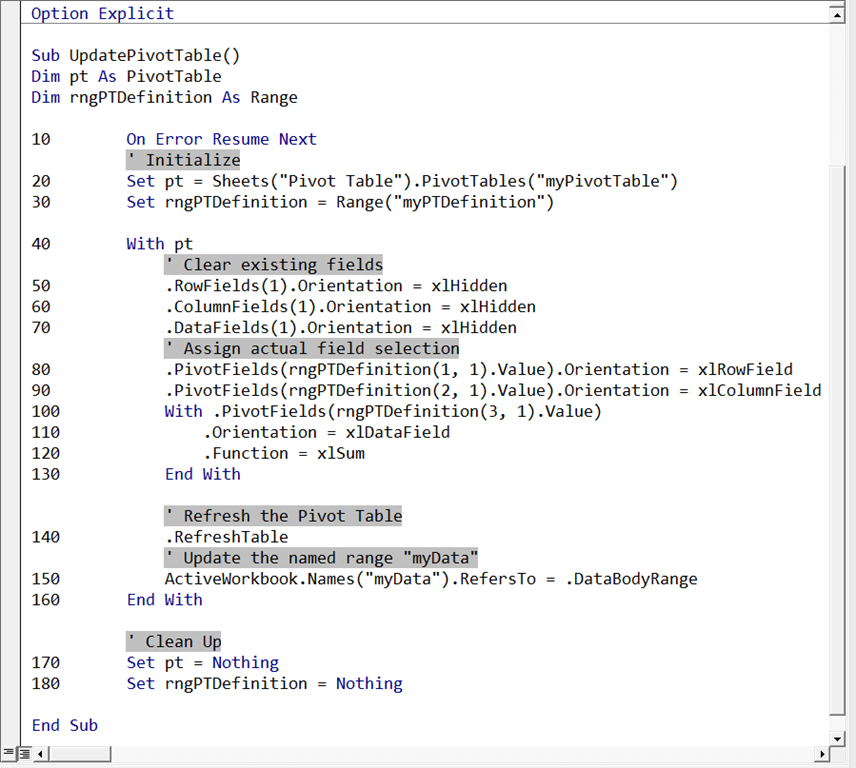
Task: Click the ' Initialize comment
Action: (x=183, y=160)
